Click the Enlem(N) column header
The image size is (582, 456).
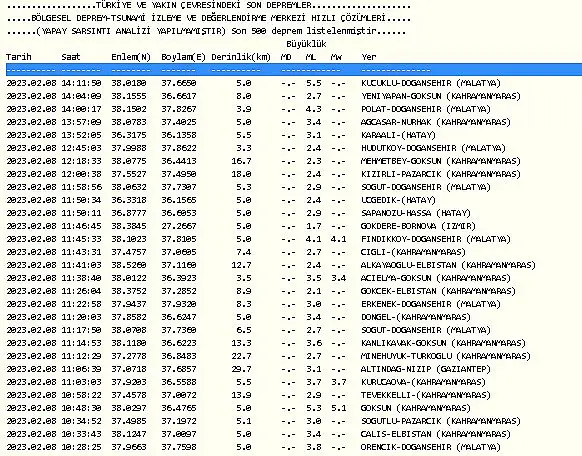pos(131,57)
